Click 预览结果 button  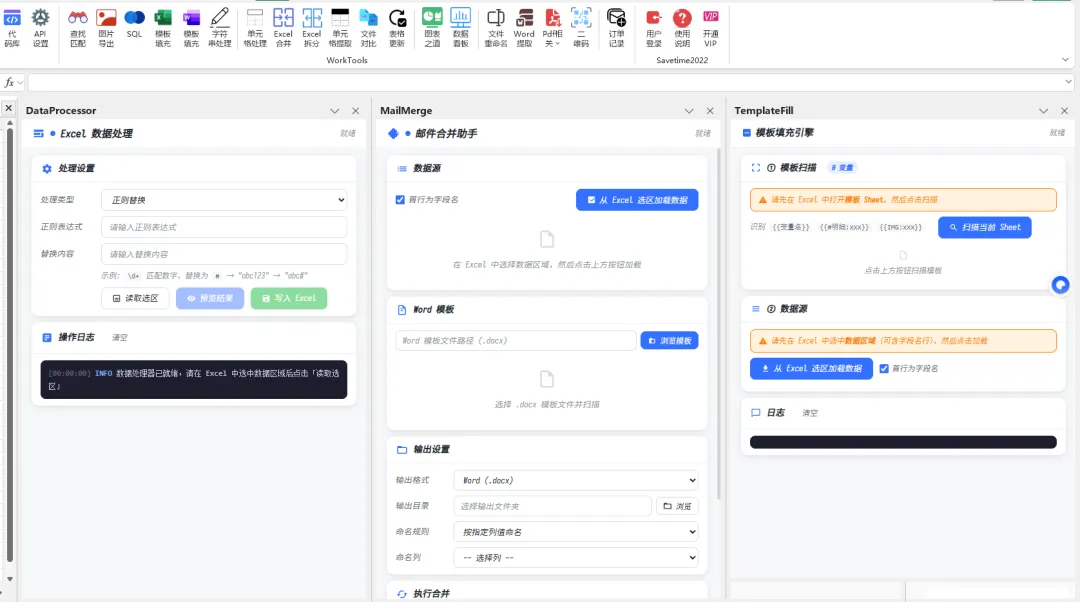[x=210, y=298]
